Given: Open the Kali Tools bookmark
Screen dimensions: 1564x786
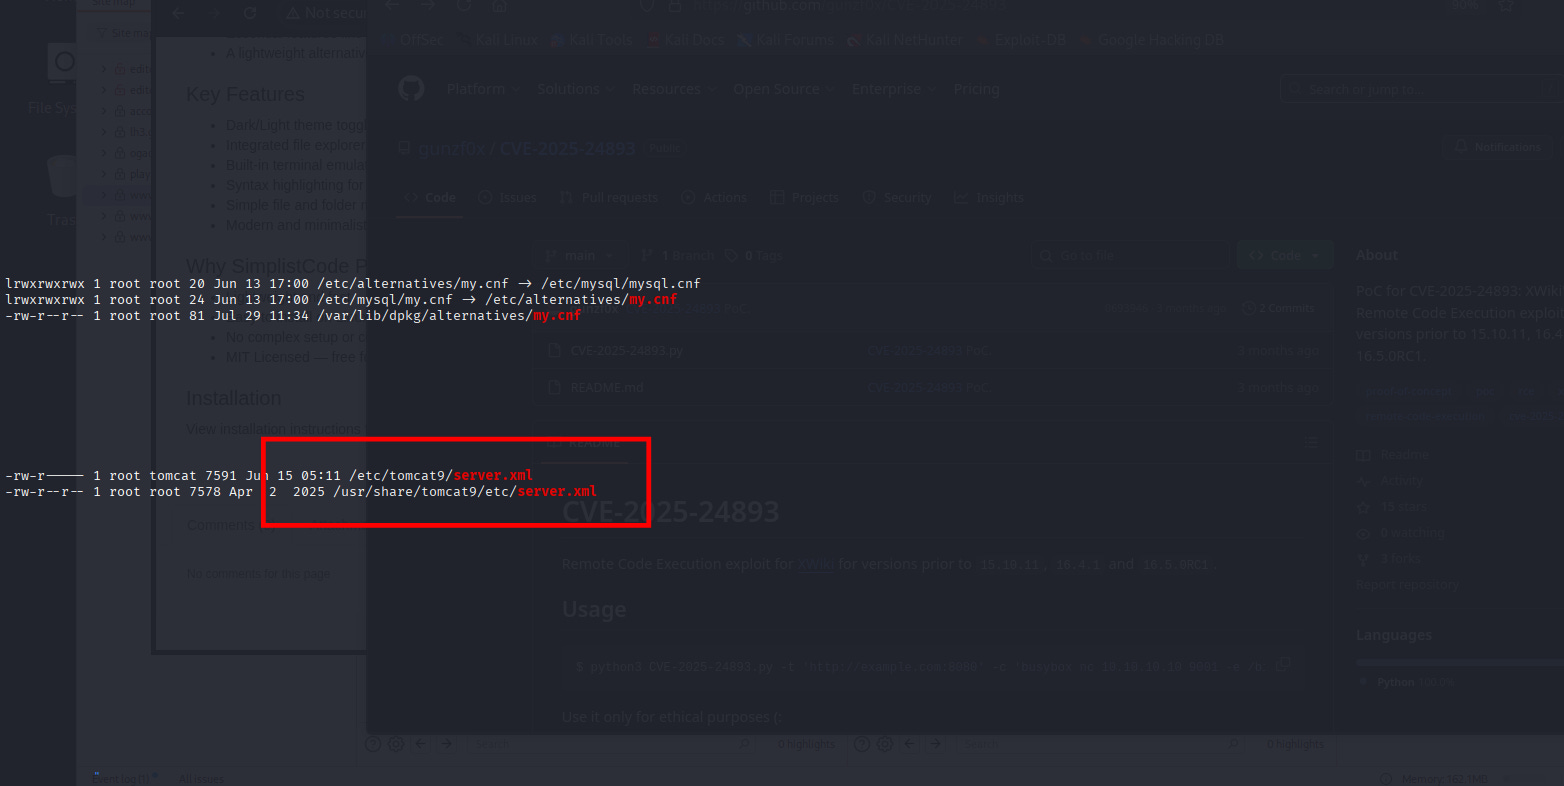Looking at the screenshot, I should click(x=591, y=40).
